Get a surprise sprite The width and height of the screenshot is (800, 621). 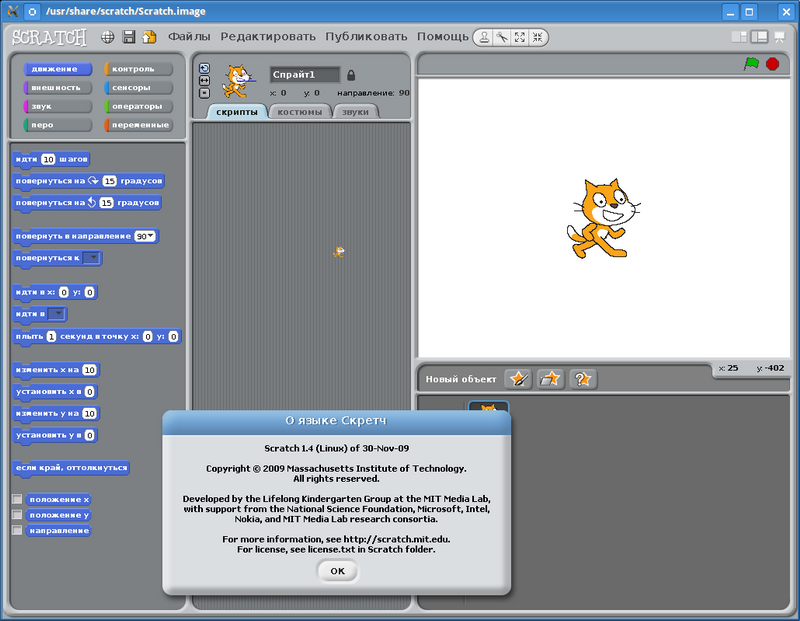[583, 379]
